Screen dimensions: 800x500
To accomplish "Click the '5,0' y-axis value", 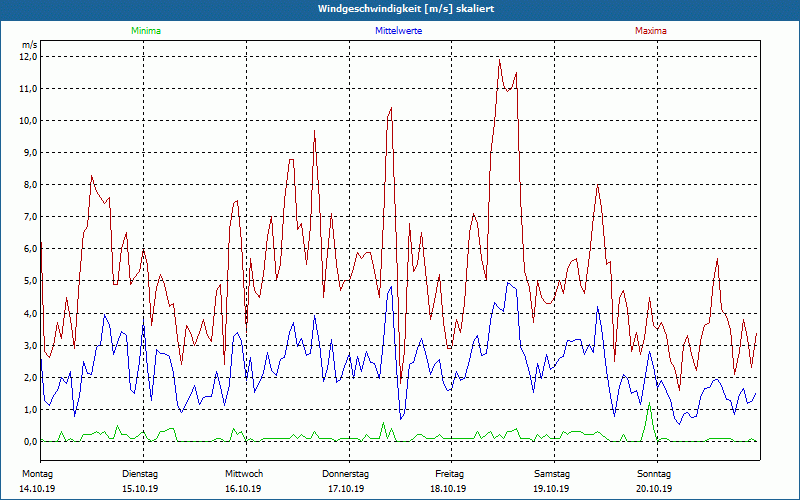I will (x=30, y=281).
